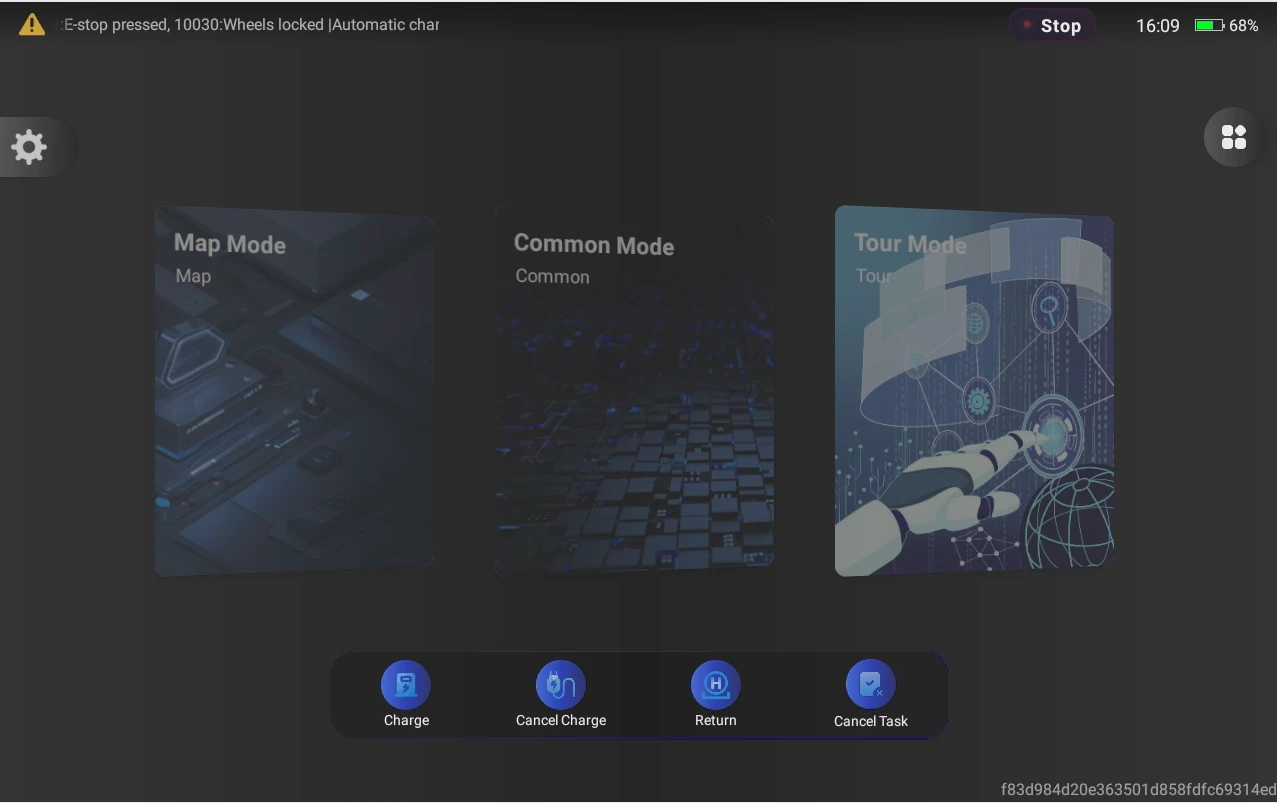Tap the Cancel Task clipboard icon

871,685
